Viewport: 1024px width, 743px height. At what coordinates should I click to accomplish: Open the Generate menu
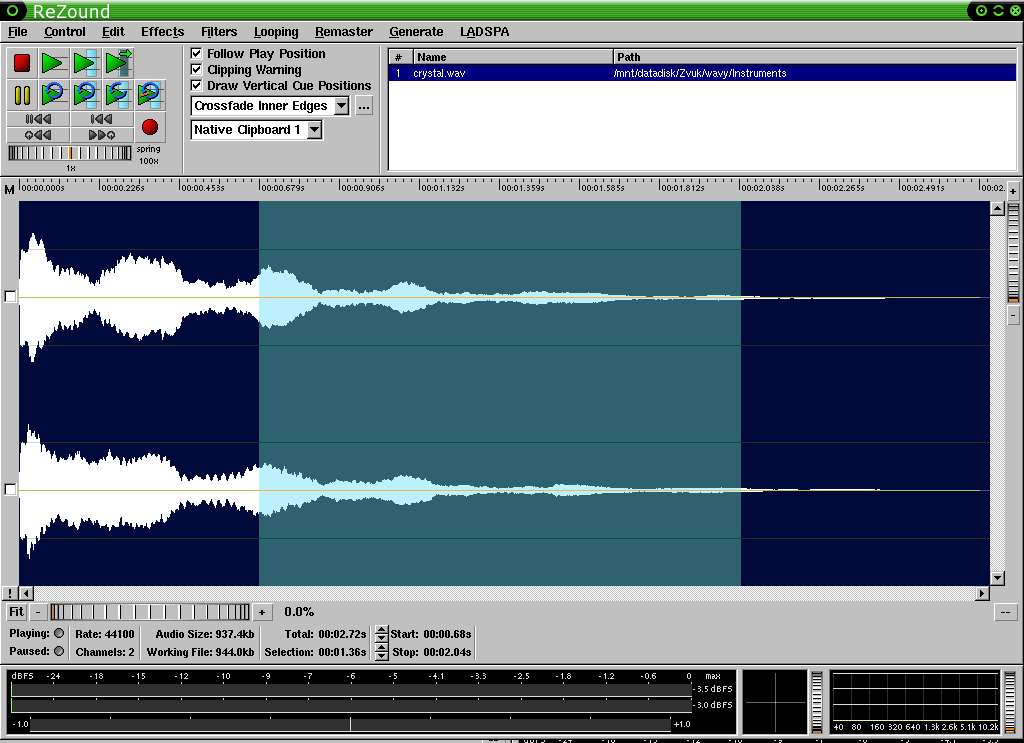416,31
